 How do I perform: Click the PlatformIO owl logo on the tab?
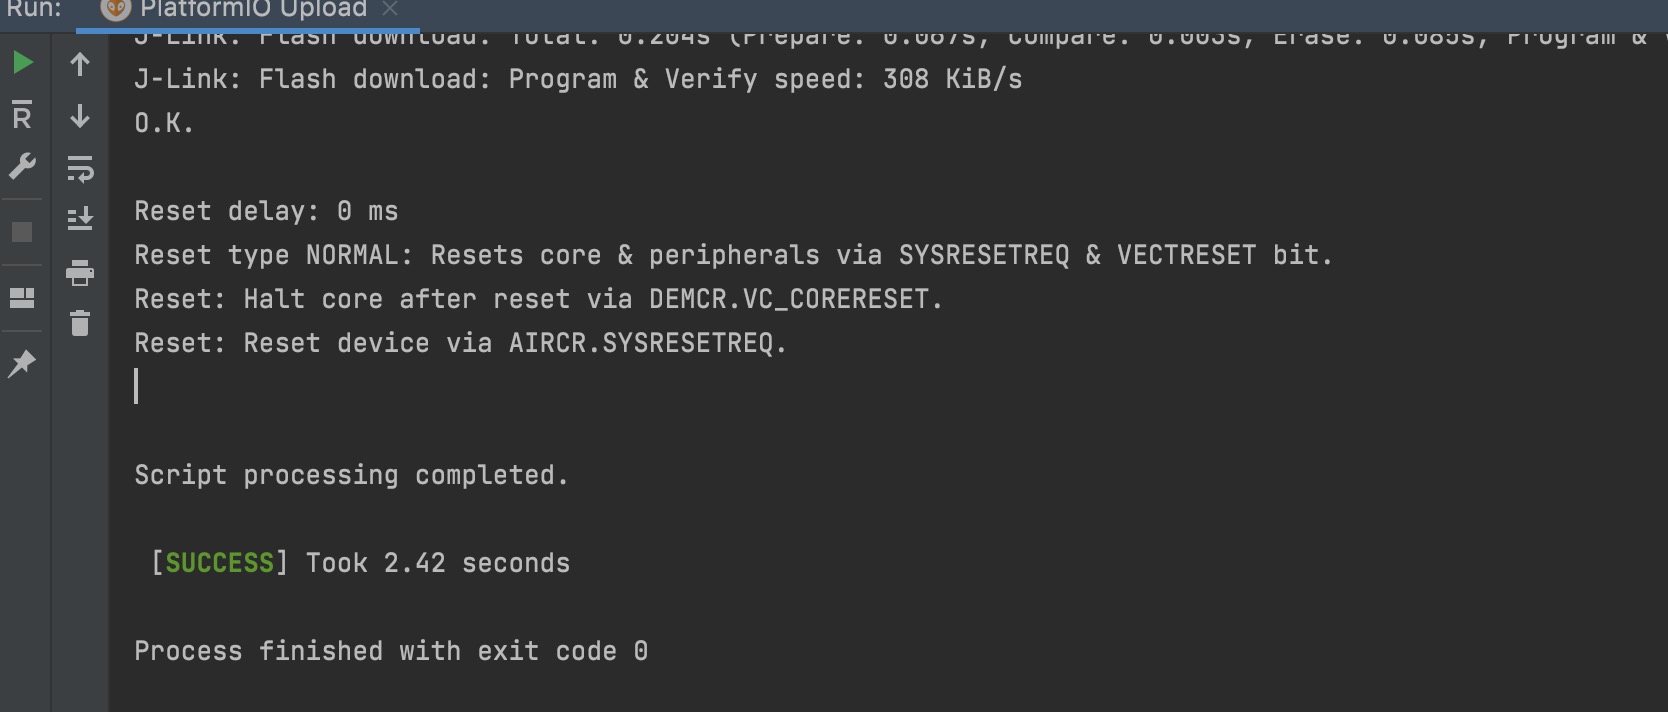(x=113, y=9)
